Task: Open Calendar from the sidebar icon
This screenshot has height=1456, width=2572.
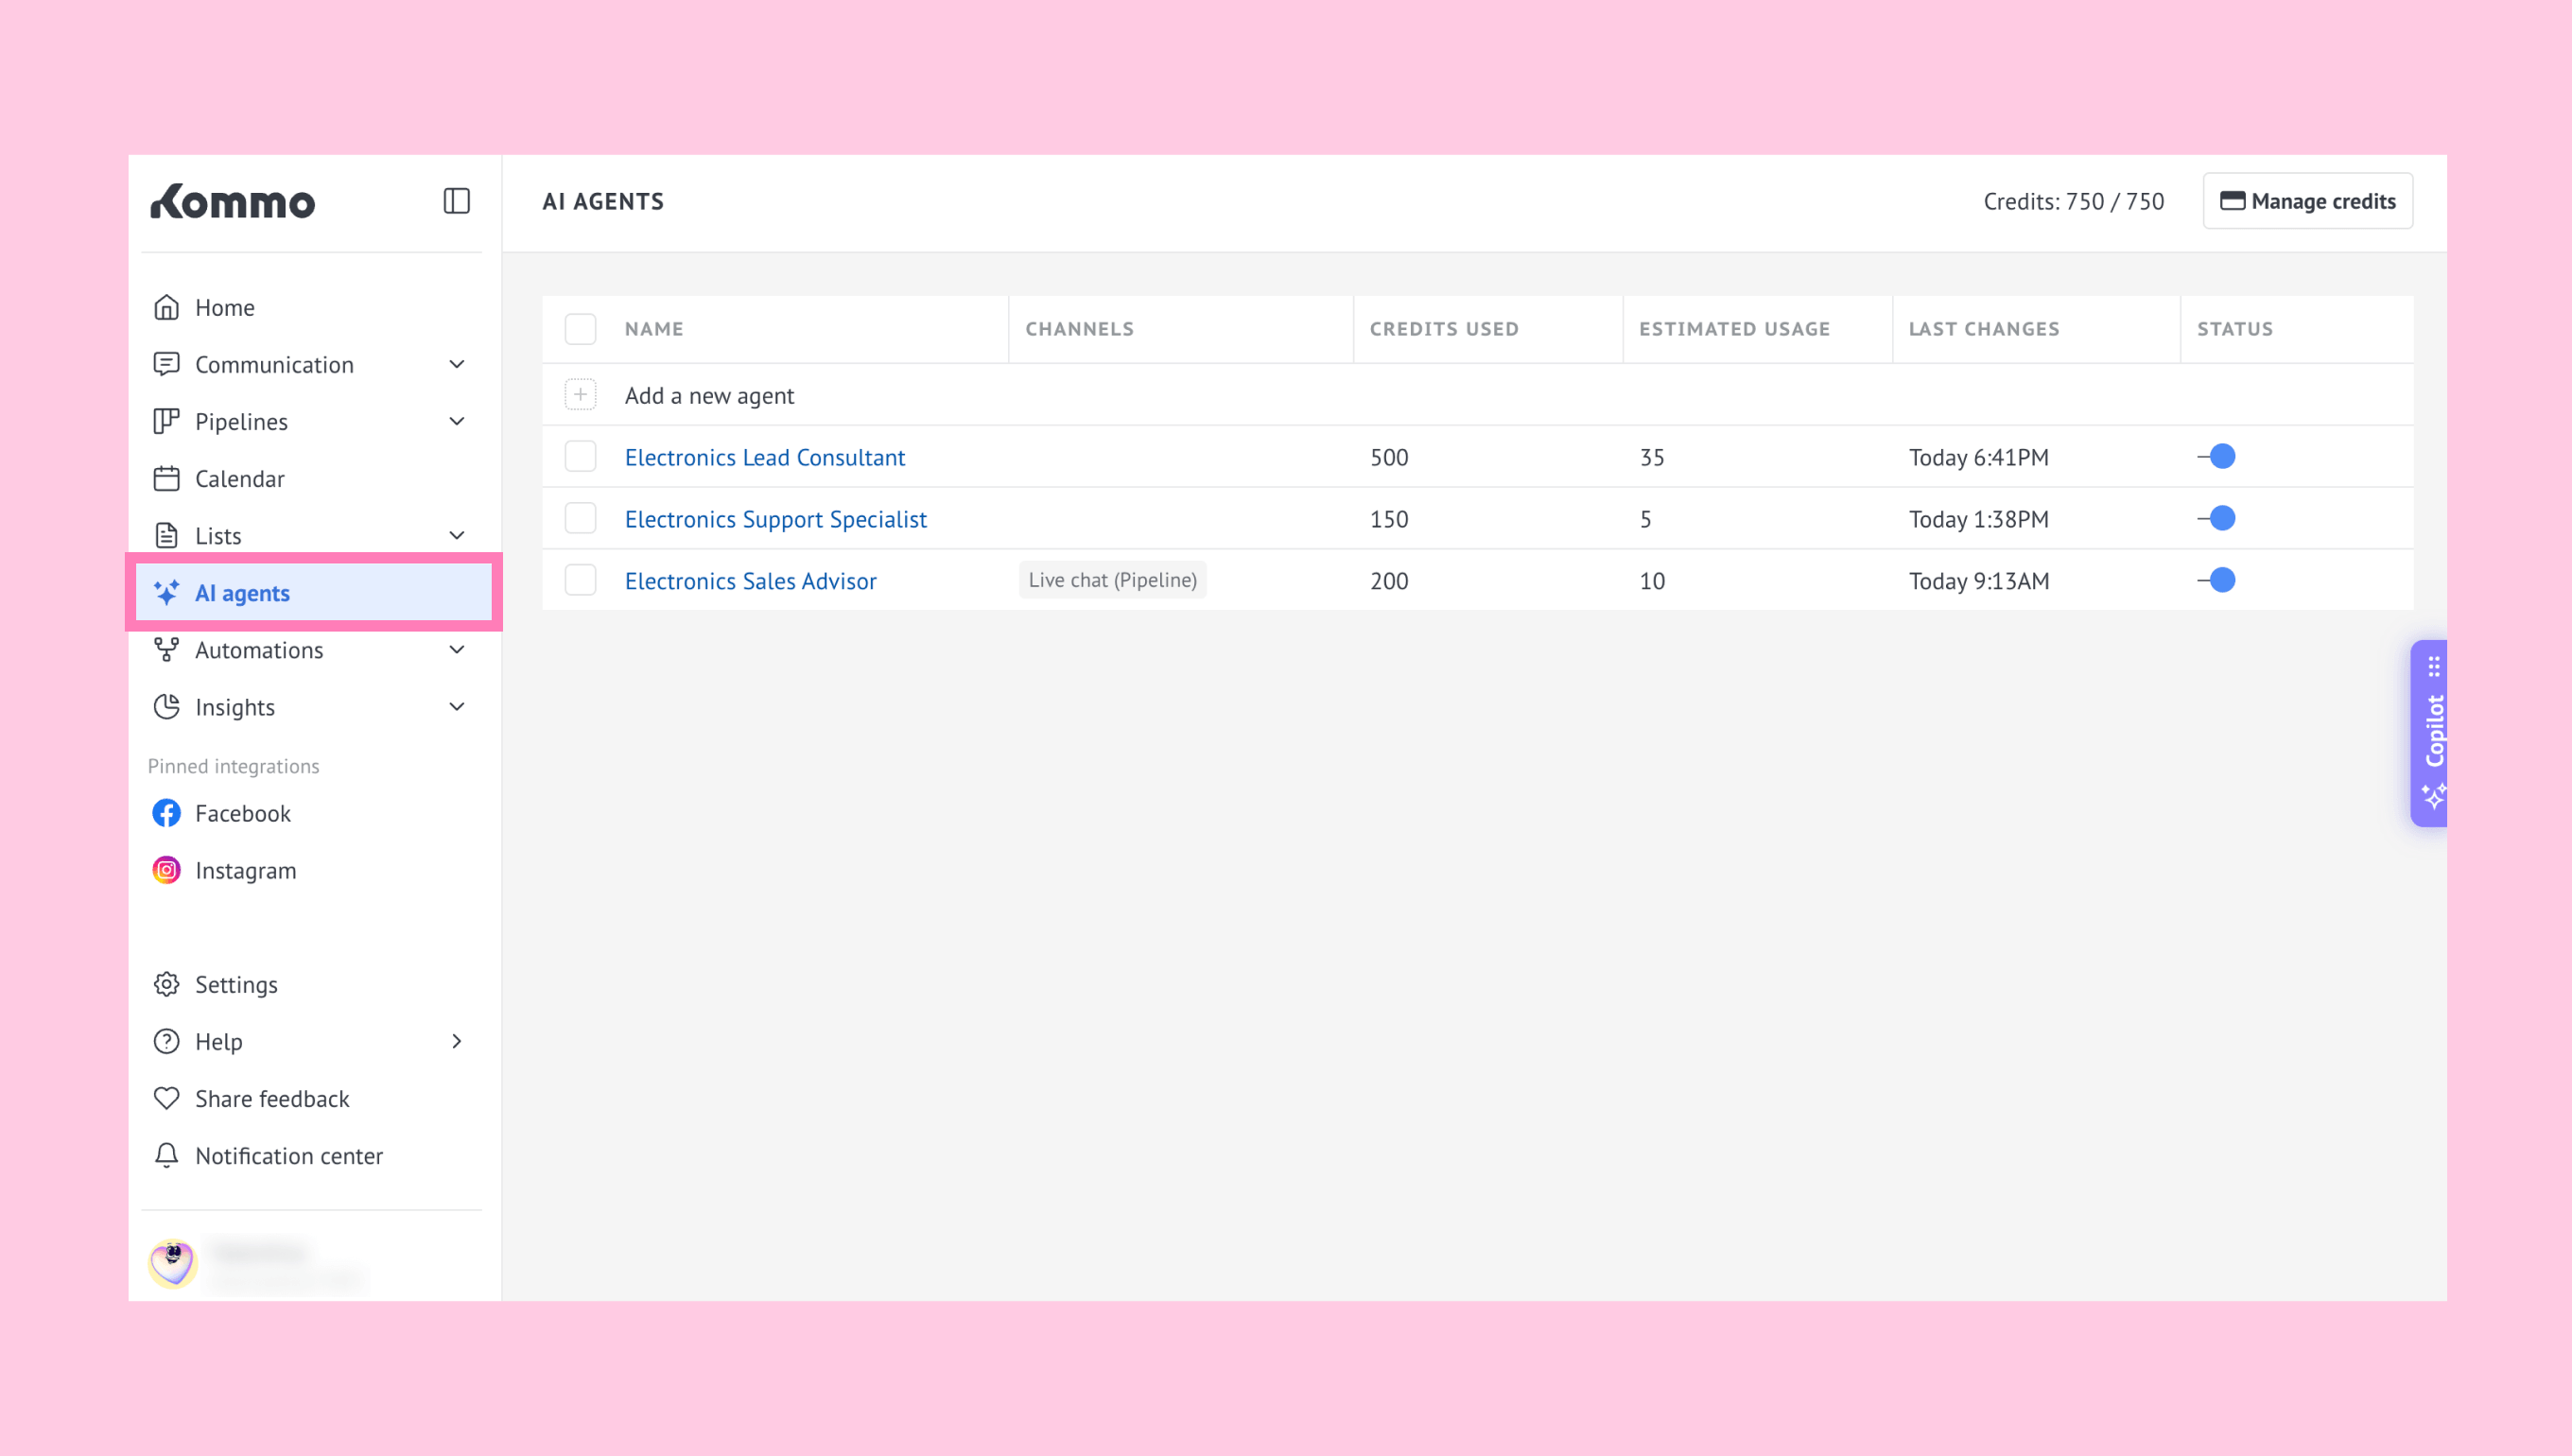Action: pos(166,478)
